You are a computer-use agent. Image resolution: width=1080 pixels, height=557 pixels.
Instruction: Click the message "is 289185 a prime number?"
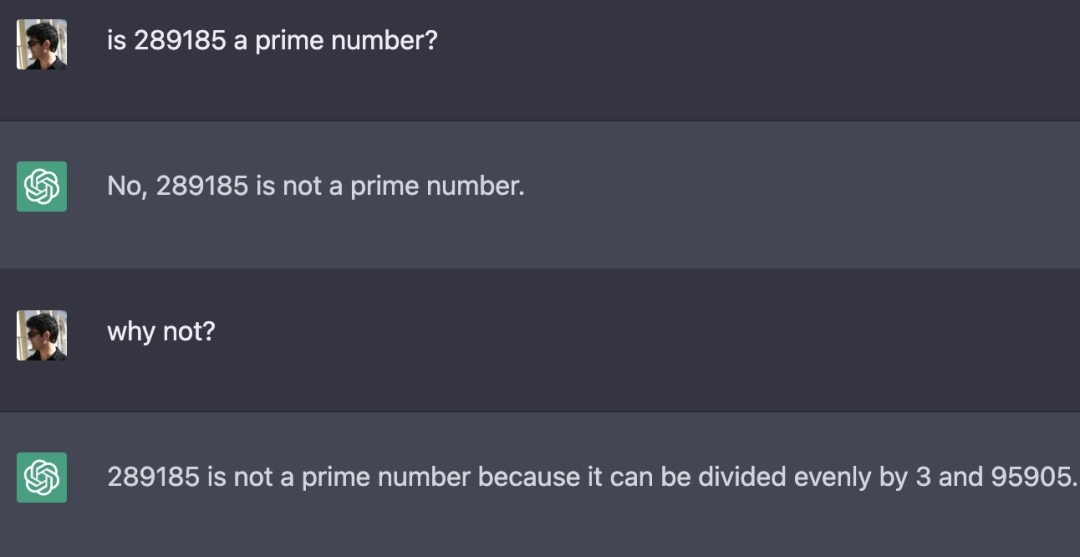pyautogui.click(x=272, y=41)
